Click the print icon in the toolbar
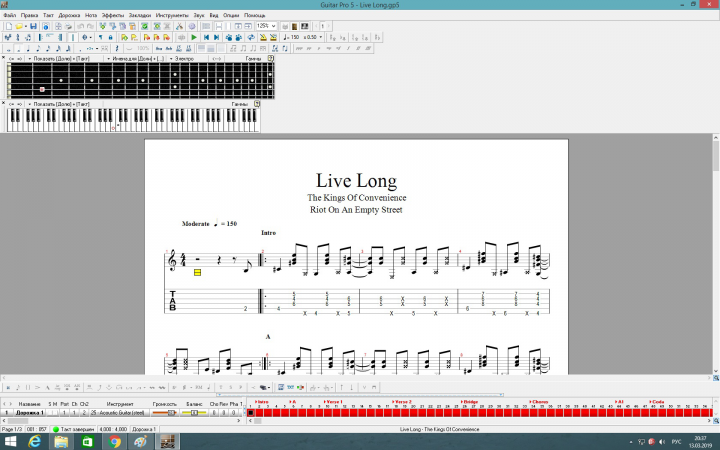 (68, 26)
